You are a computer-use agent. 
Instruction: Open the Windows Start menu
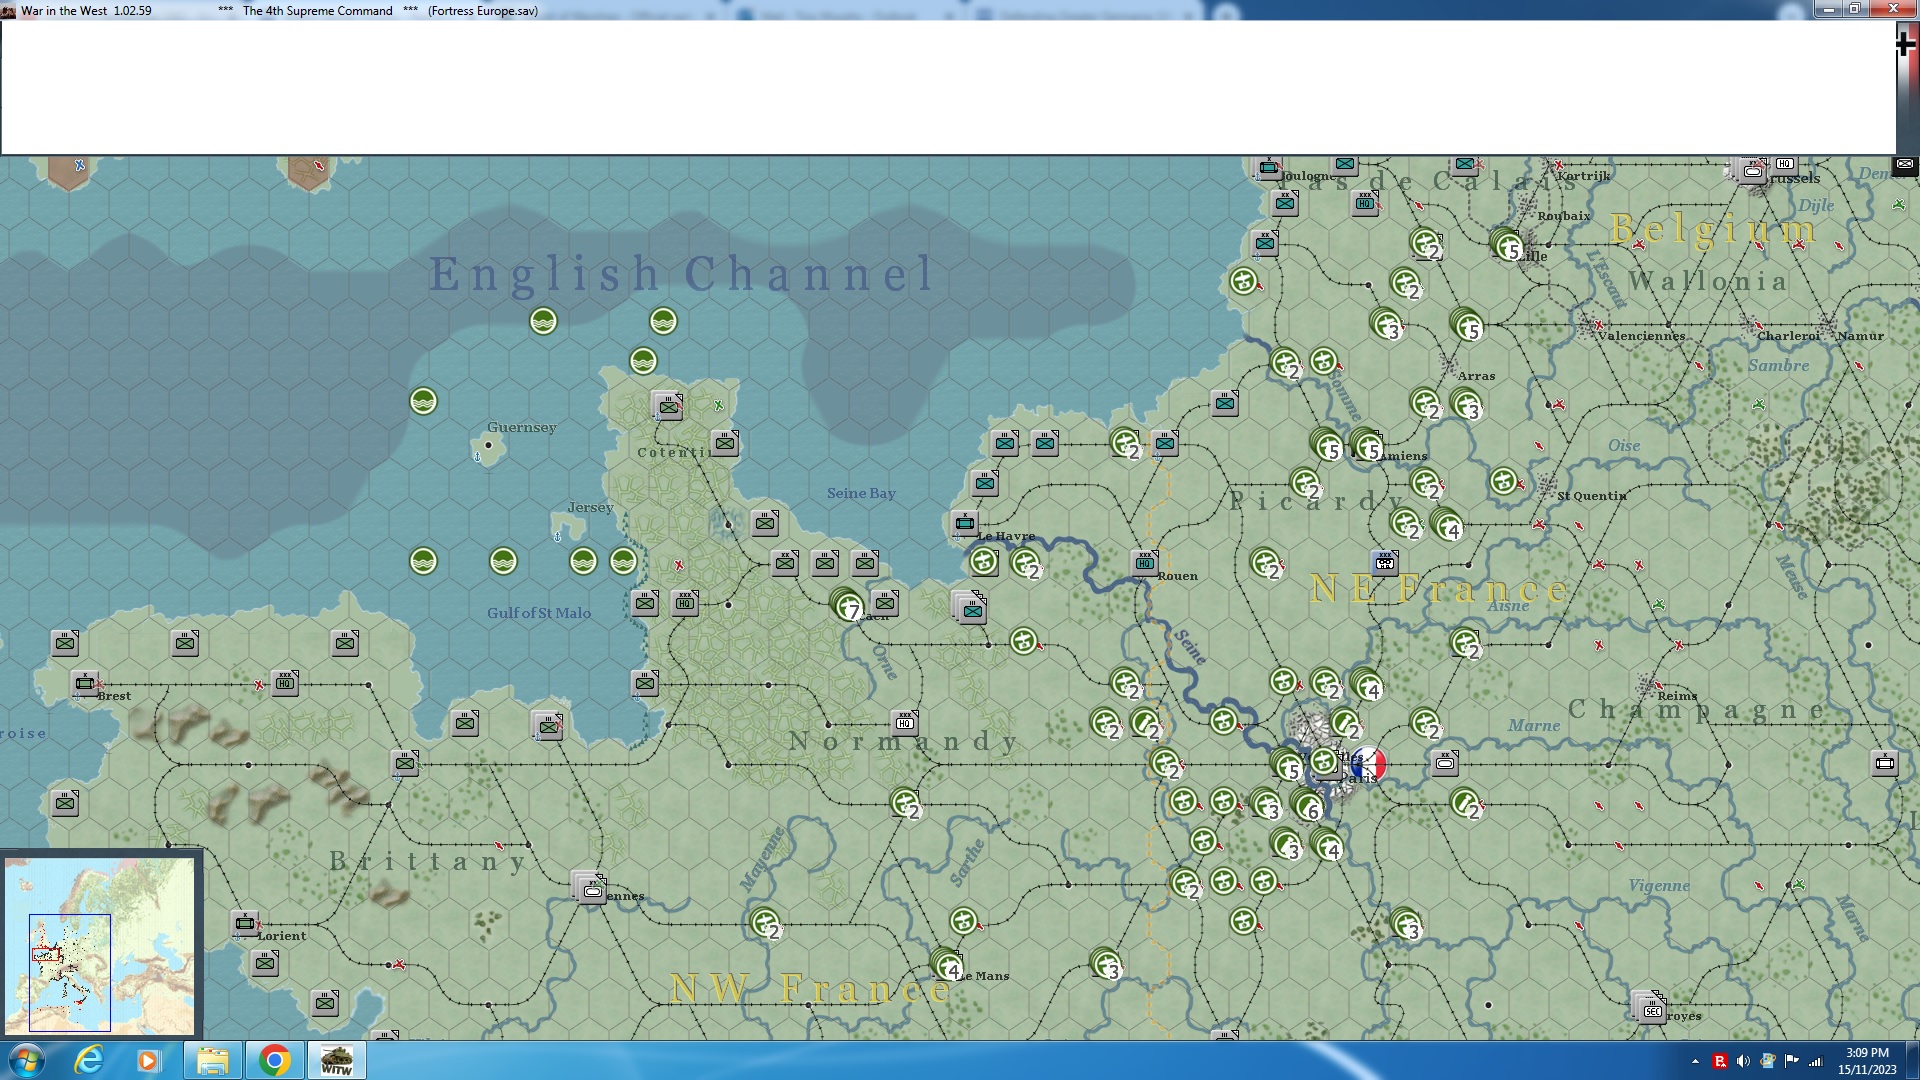coord(27,1060)
